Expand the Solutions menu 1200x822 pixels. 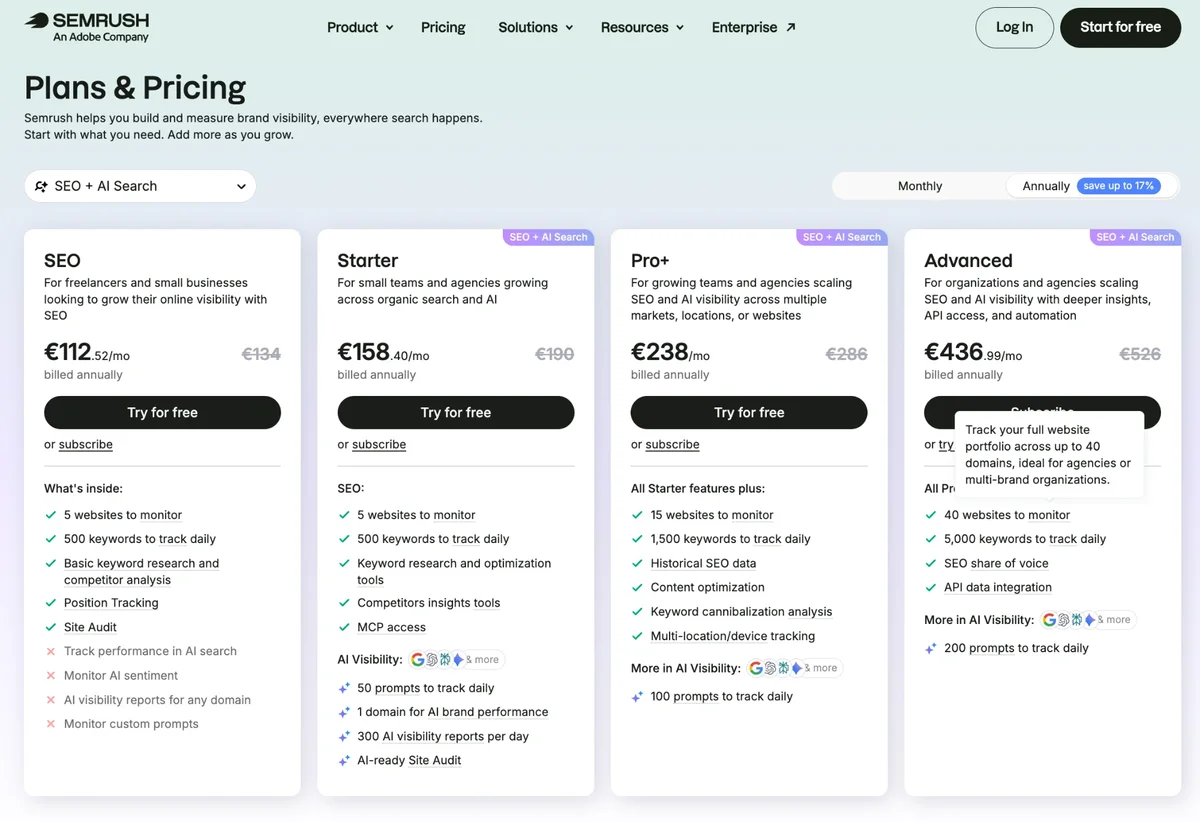click(x=536, y=27)
